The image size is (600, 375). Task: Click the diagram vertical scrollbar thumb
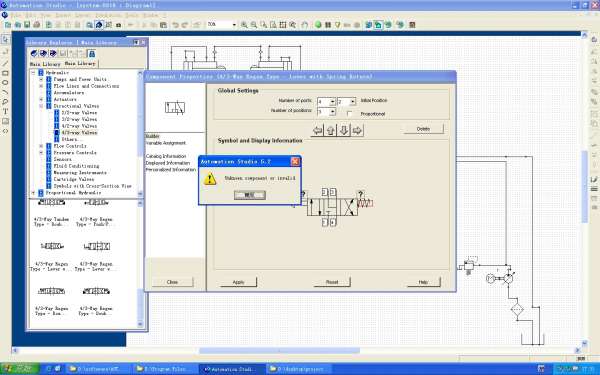tap(585, 187)
